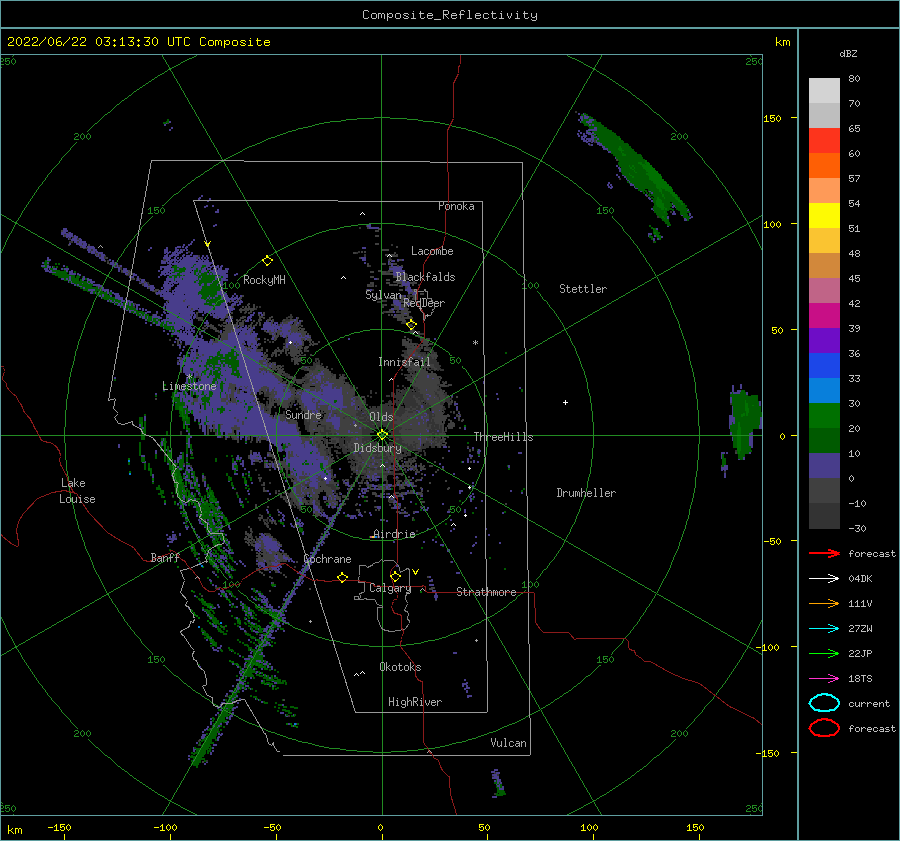This screenshot has height=841, width=900.
Task: Click the Olds town label
Action: [x=381, y=417]
